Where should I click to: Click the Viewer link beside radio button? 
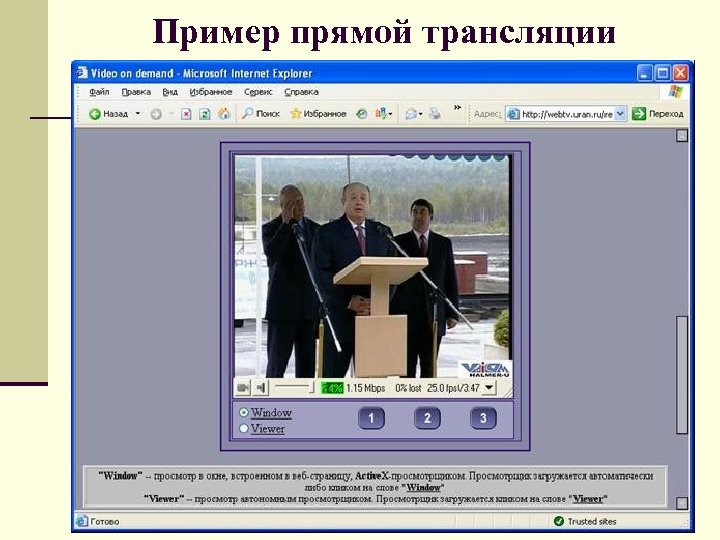click(x=268, y=429)
